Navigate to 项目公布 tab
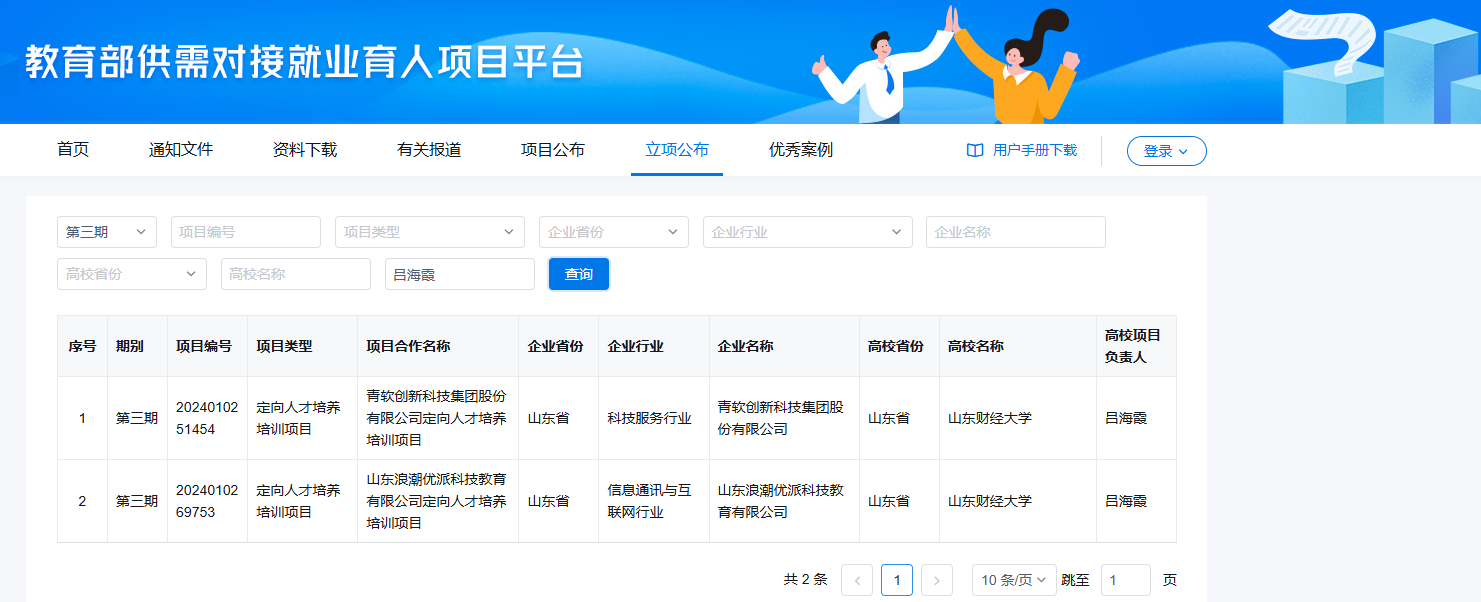This screenshot has width=1481, height=602. pyautogui.click(x=553, y=150)
